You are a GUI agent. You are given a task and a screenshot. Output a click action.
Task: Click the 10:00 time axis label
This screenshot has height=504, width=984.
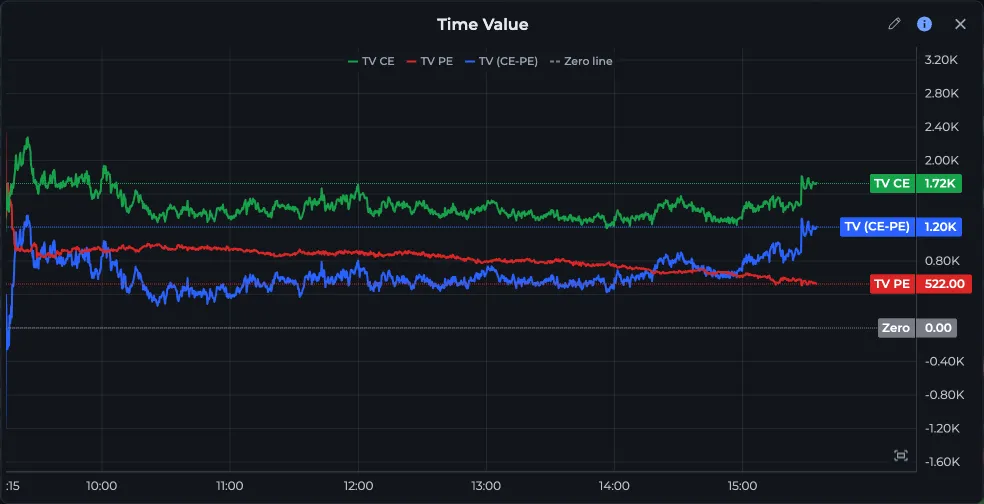(x=102, y=486)
